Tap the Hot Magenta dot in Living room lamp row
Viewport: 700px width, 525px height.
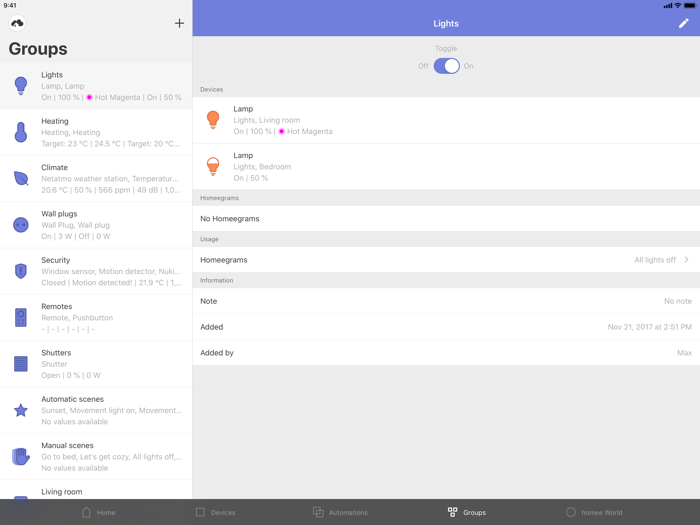pyautogui.click(x=281, y=131)
